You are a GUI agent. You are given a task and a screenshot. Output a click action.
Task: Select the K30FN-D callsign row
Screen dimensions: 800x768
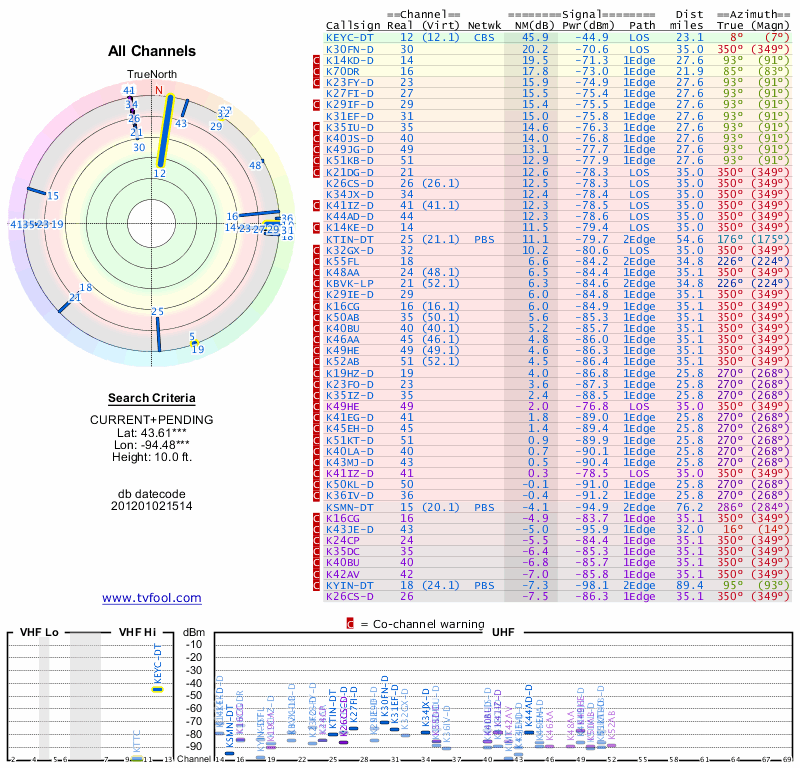point(349,49)
